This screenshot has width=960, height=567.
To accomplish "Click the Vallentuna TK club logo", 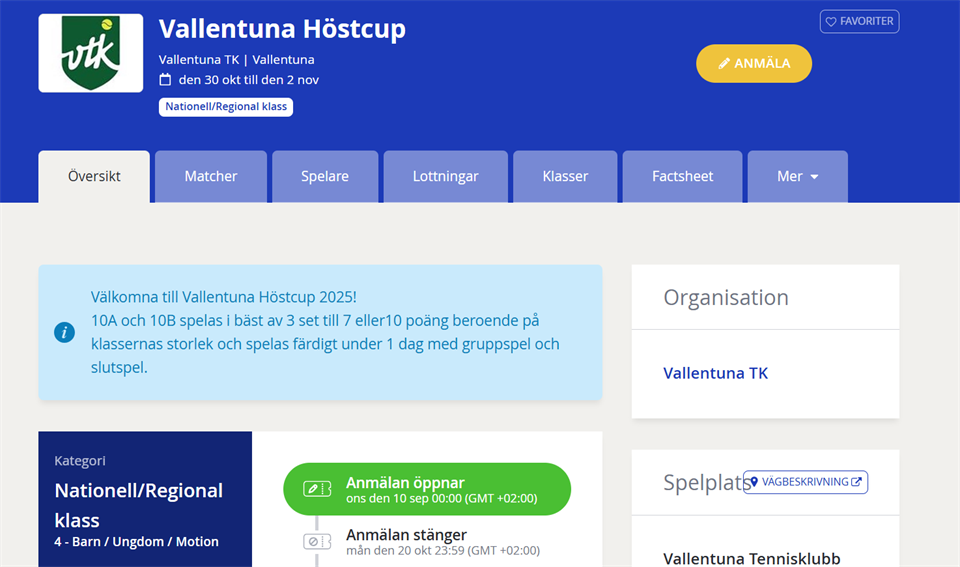I will [91, 53].
